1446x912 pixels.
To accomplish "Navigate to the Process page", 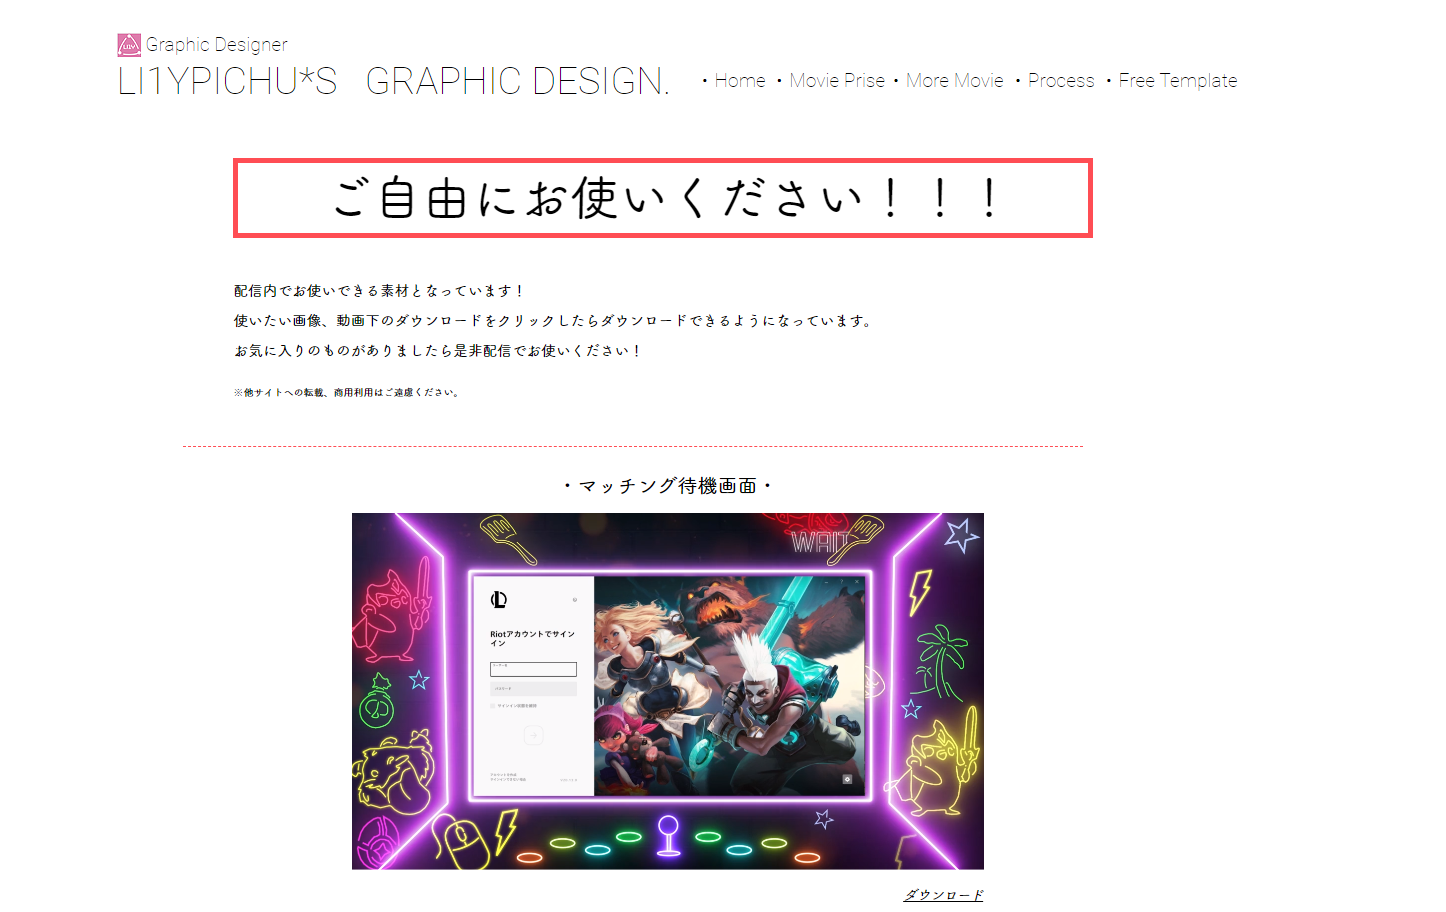I will point(1061,81).
